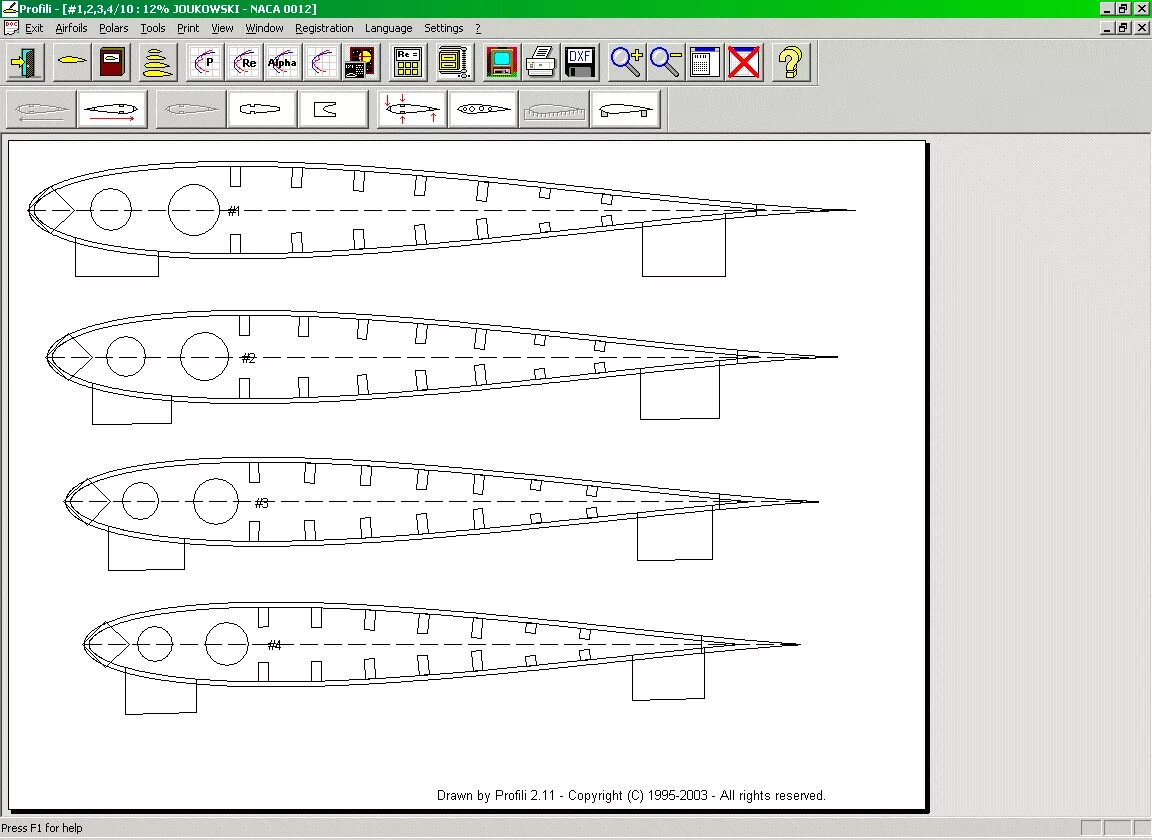Image resolution: width=1152 pixels, height=840 pixels.
Task: Zoom in with the magnifier plus icon
Action: (627, 62)
